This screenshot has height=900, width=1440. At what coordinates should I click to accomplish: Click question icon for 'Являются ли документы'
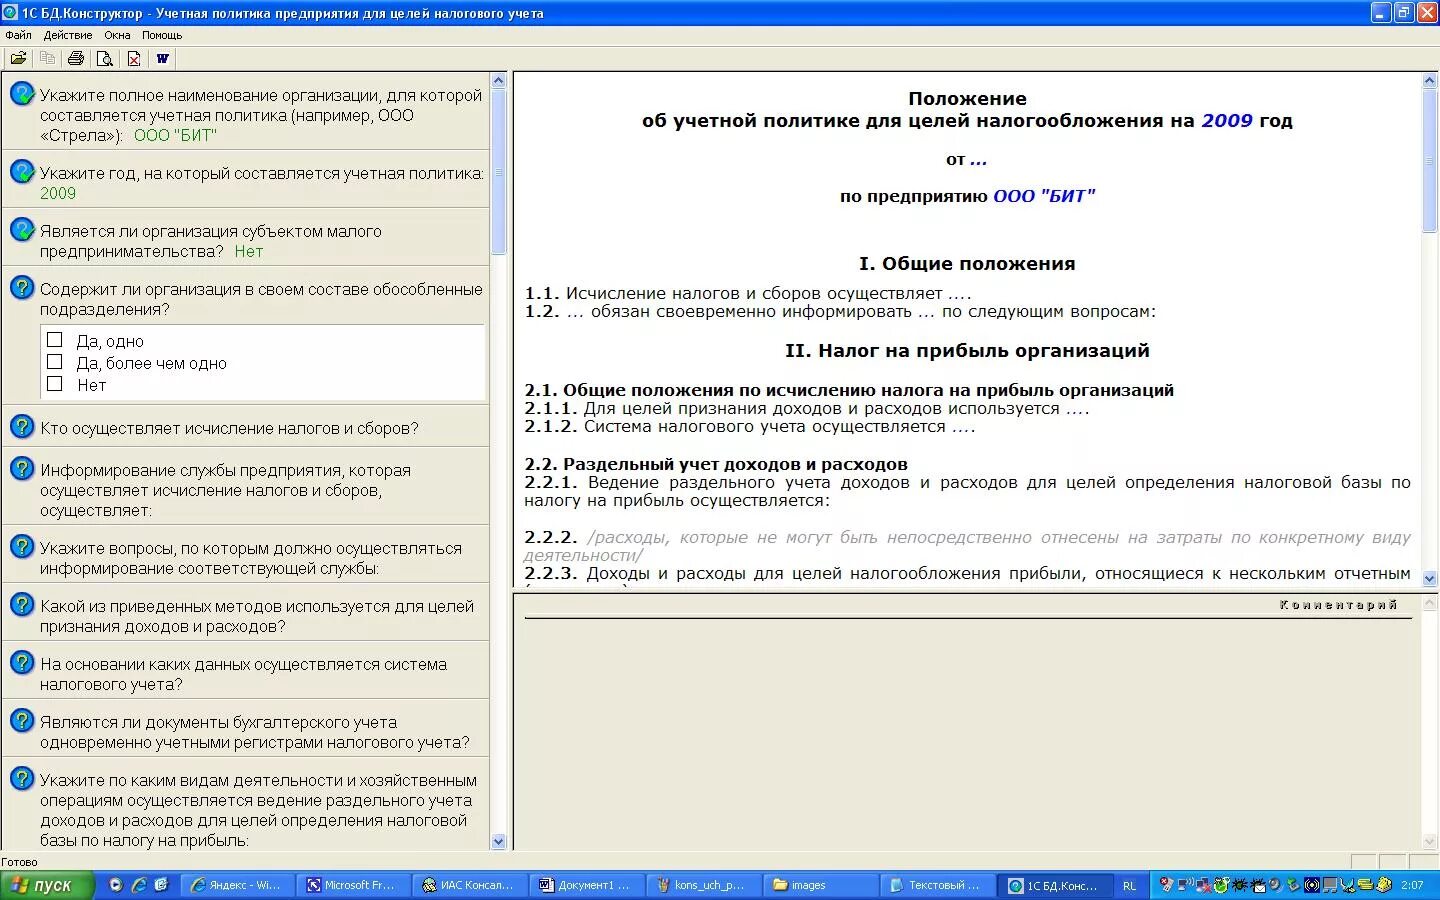click(x=22, y=721)
